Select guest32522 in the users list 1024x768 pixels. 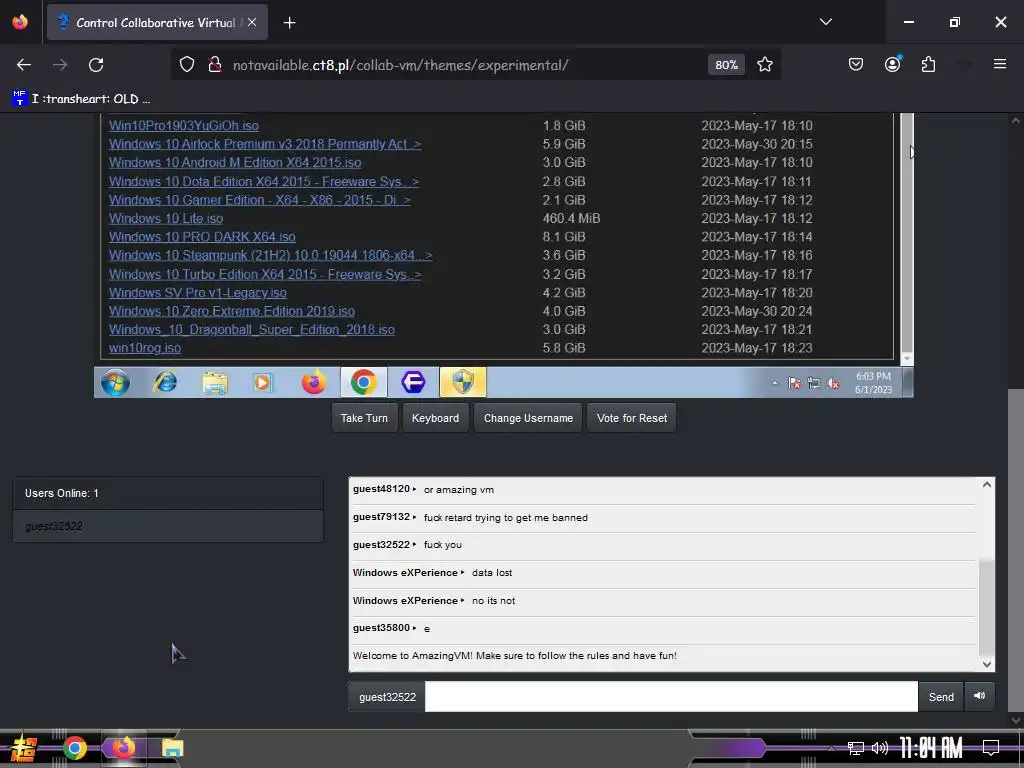point(168,526)
